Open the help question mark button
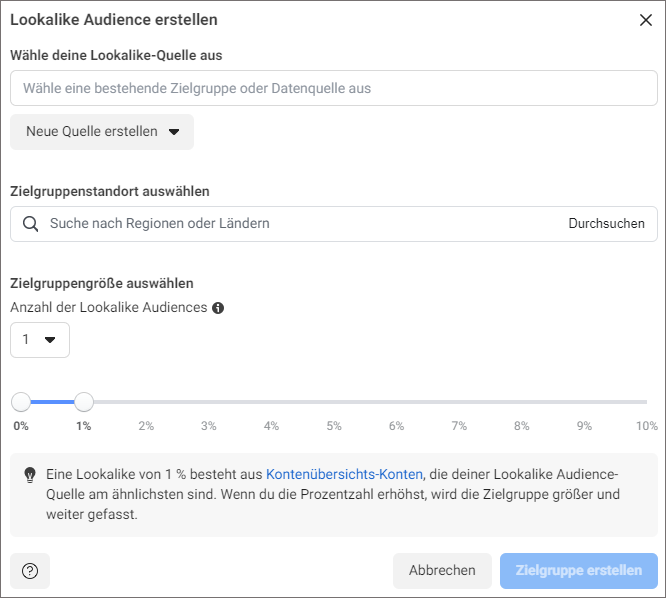The width and height of the screenshot is (666, 598). click(x=30, y=571)
